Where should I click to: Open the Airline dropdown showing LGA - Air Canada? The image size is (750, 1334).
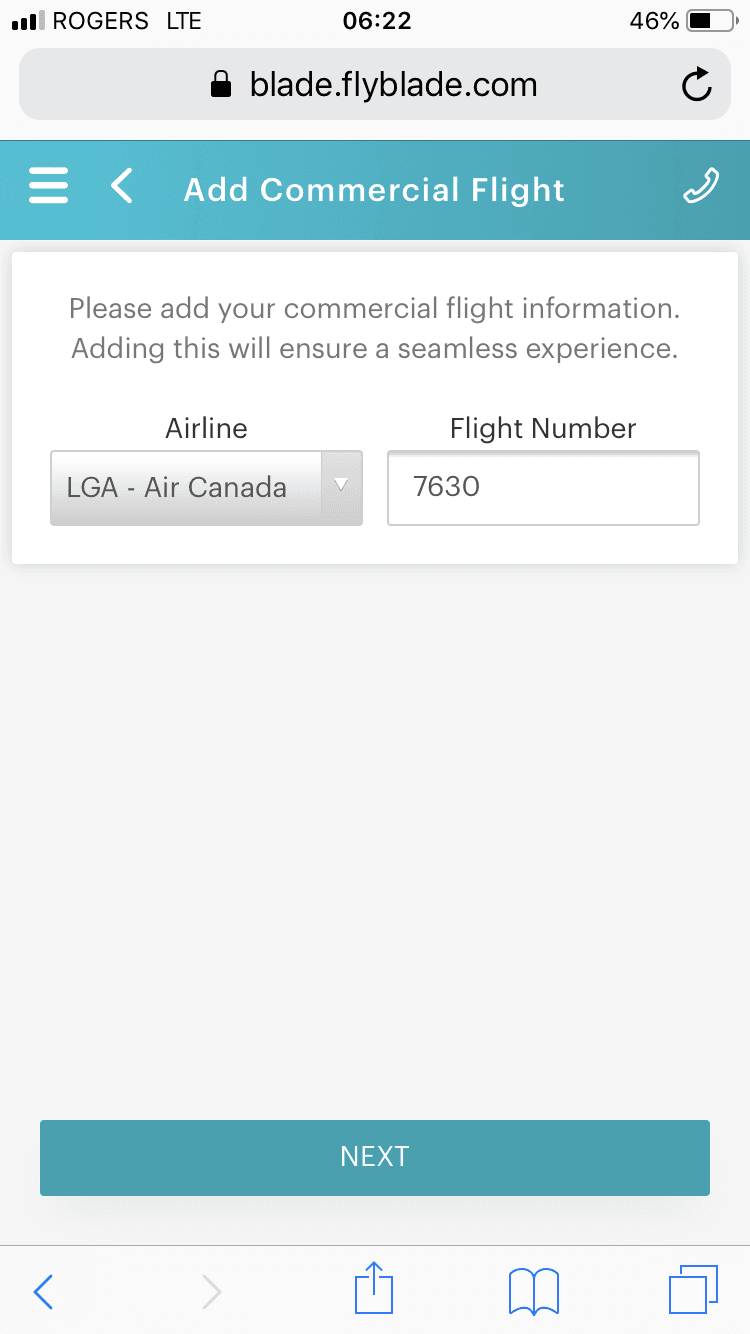point(185,488)
